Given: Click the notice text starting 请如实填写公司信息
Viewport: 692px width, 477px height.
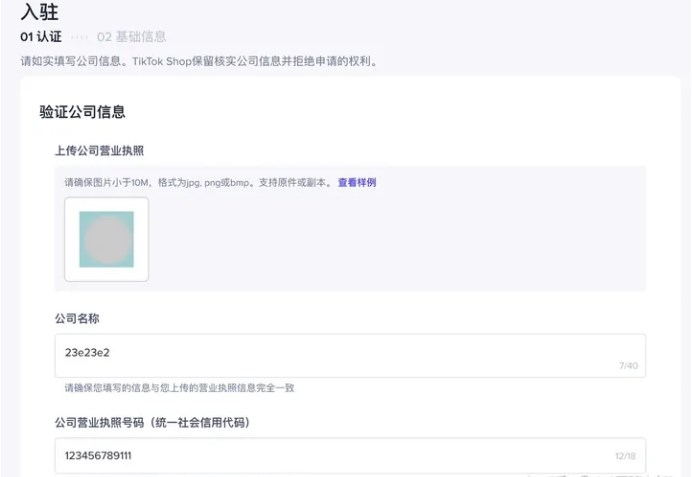Looking at the screenshot, I should pos(199,61).
